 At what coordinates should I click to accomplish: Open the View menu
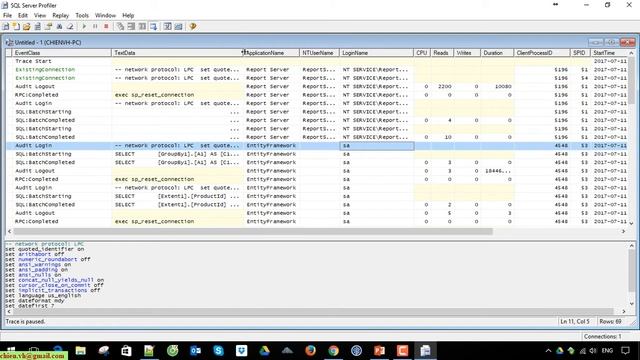click(40, 16)
